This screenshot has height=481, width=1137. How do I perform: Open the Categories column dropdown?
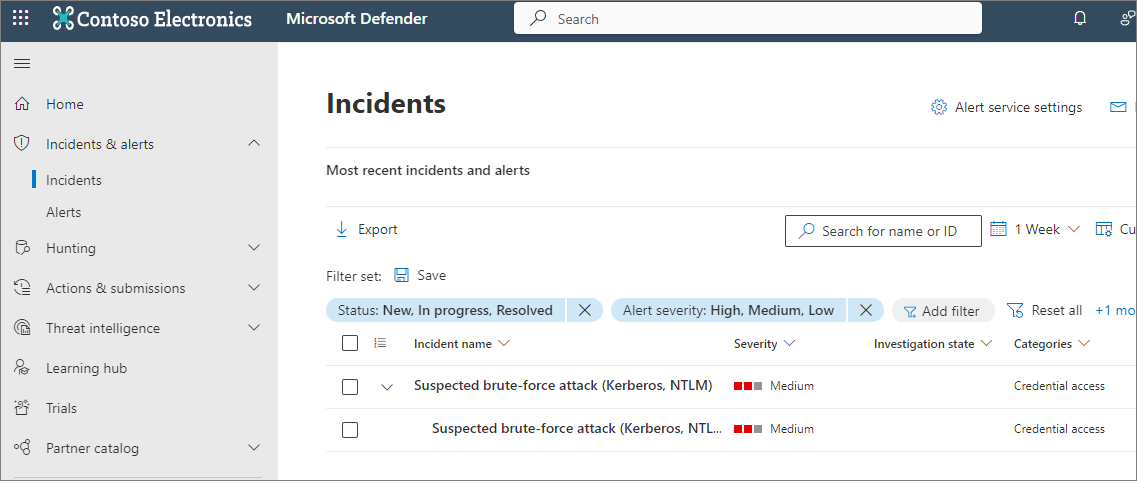1051,343
